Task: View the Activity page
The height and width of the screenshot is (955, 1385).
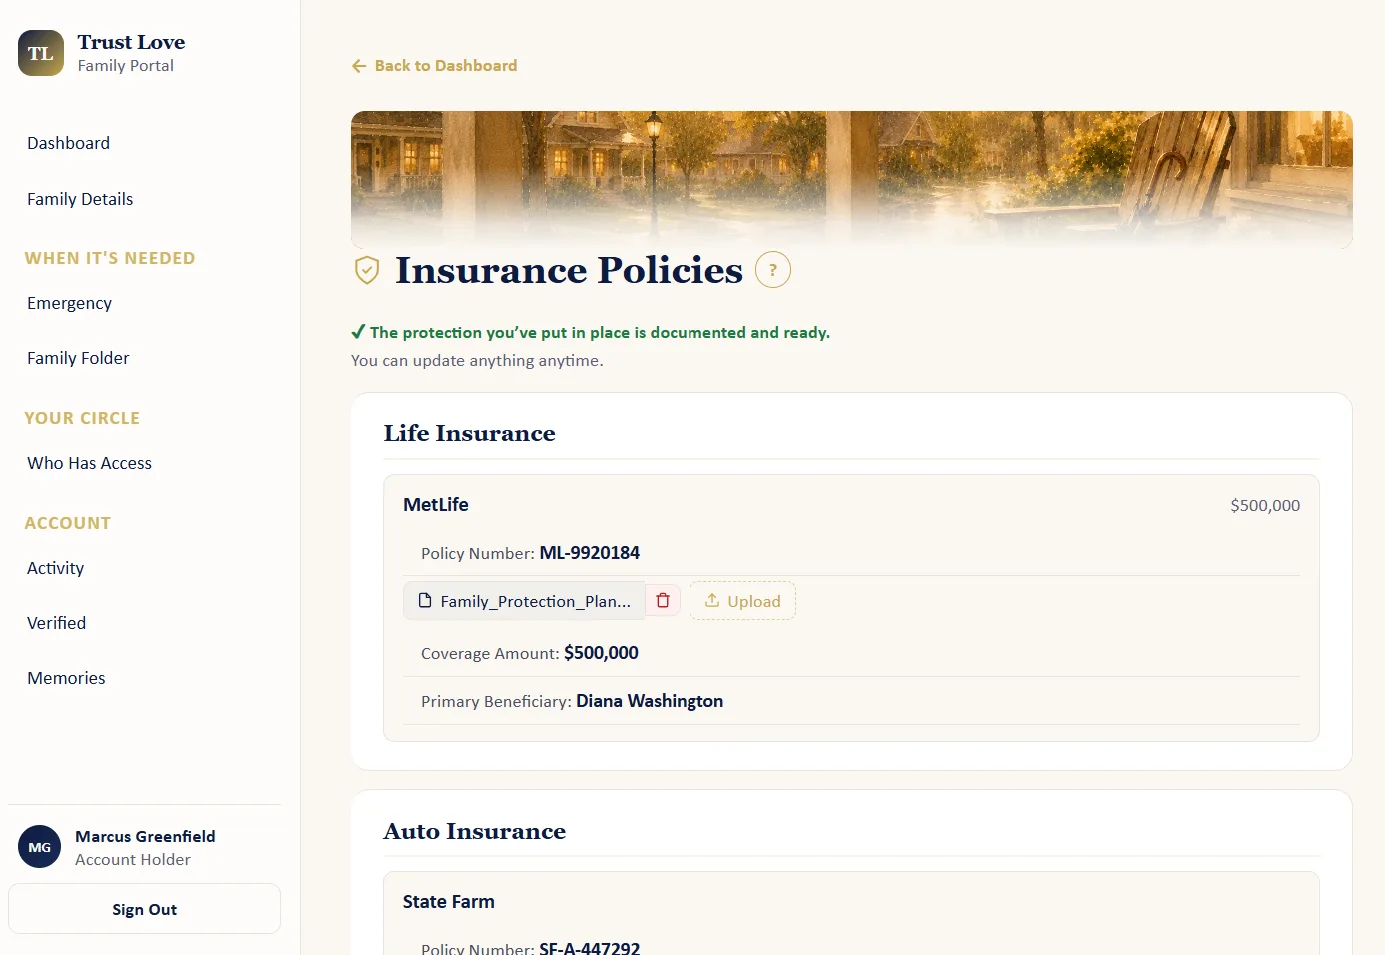Action: coord(55,568)
